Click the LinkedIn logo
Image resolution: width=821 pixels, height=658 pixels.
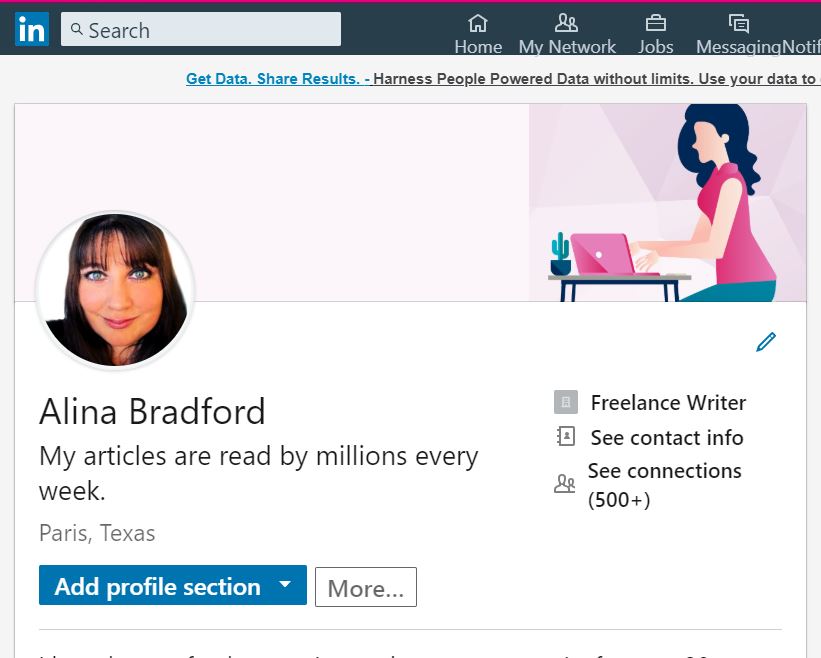[x=31, y=29]
